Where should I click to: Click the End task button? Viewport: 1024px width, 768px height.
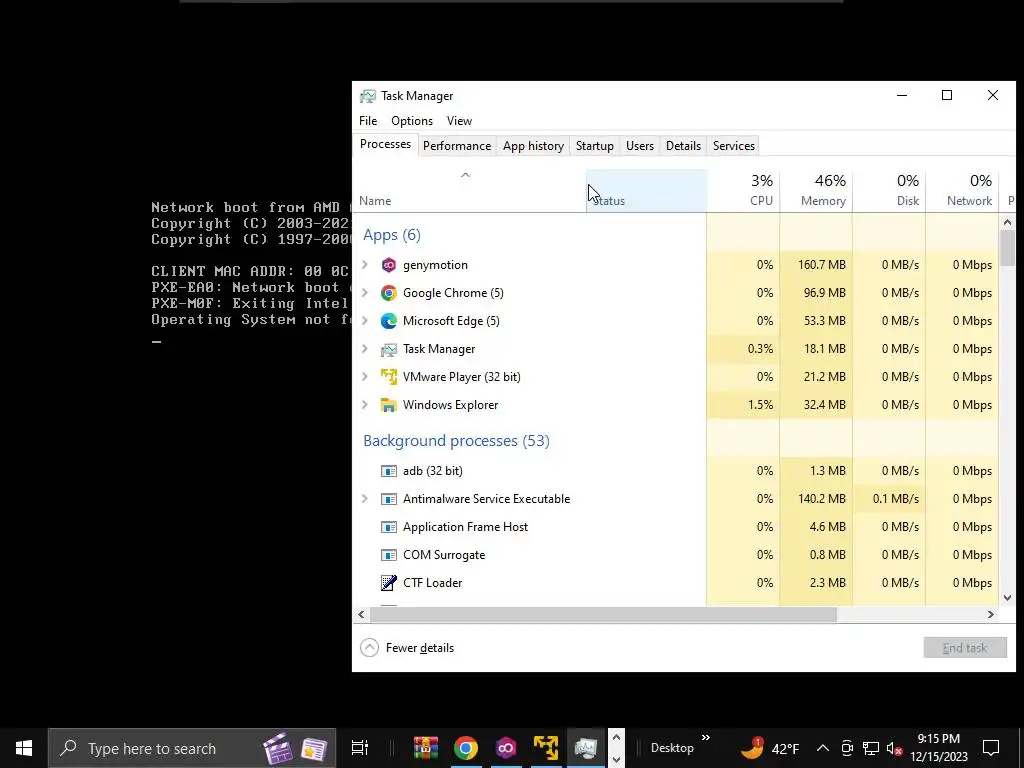pos(965,648)
